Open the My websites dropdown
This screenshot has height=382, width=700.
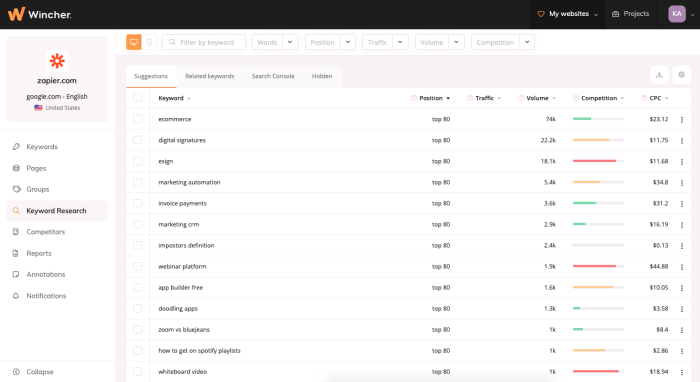(x=567, y=14)
